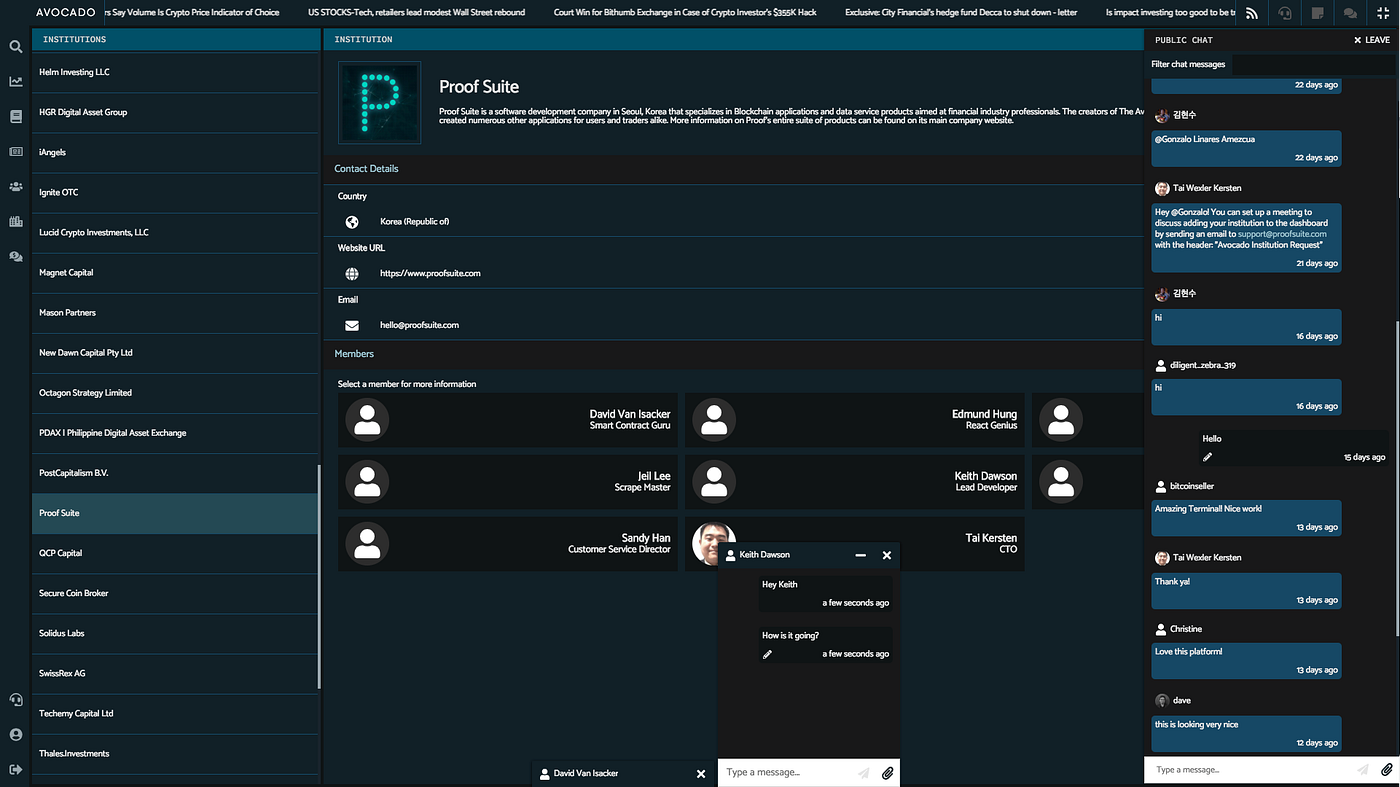Select Thales.Investments institution
The width and height of the screenshot is (1400, 787).
click(x=175, y=753)
